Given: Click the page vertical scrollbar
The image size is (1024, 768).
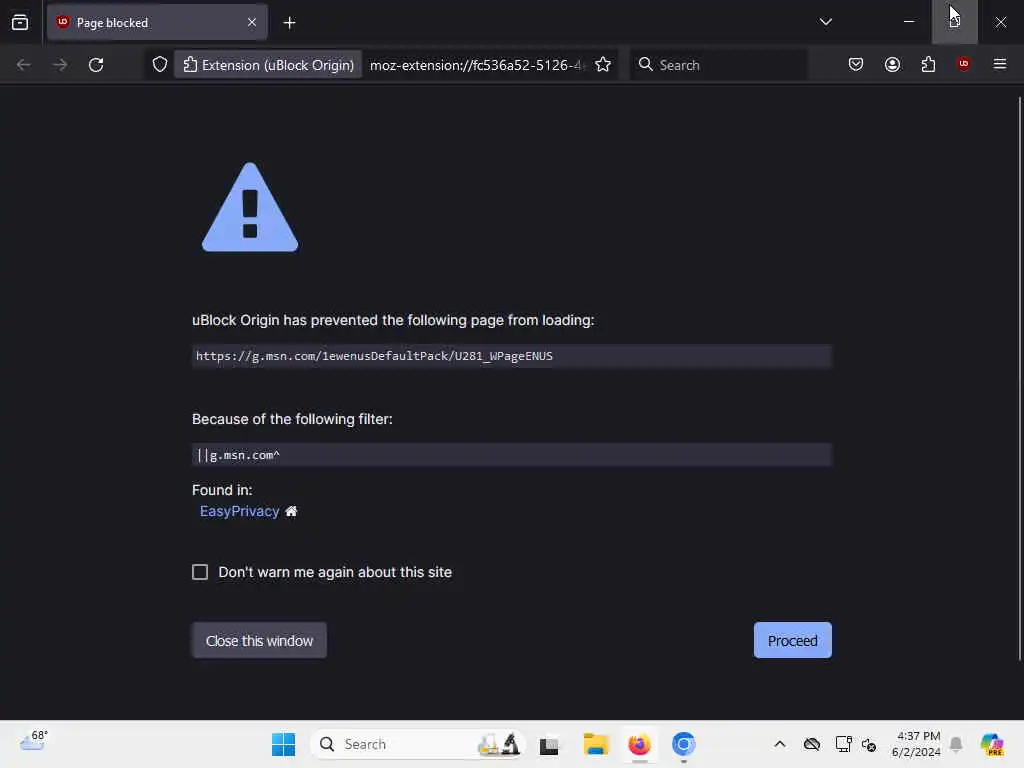Looking at the screenshot, I should click(1019, 379).
